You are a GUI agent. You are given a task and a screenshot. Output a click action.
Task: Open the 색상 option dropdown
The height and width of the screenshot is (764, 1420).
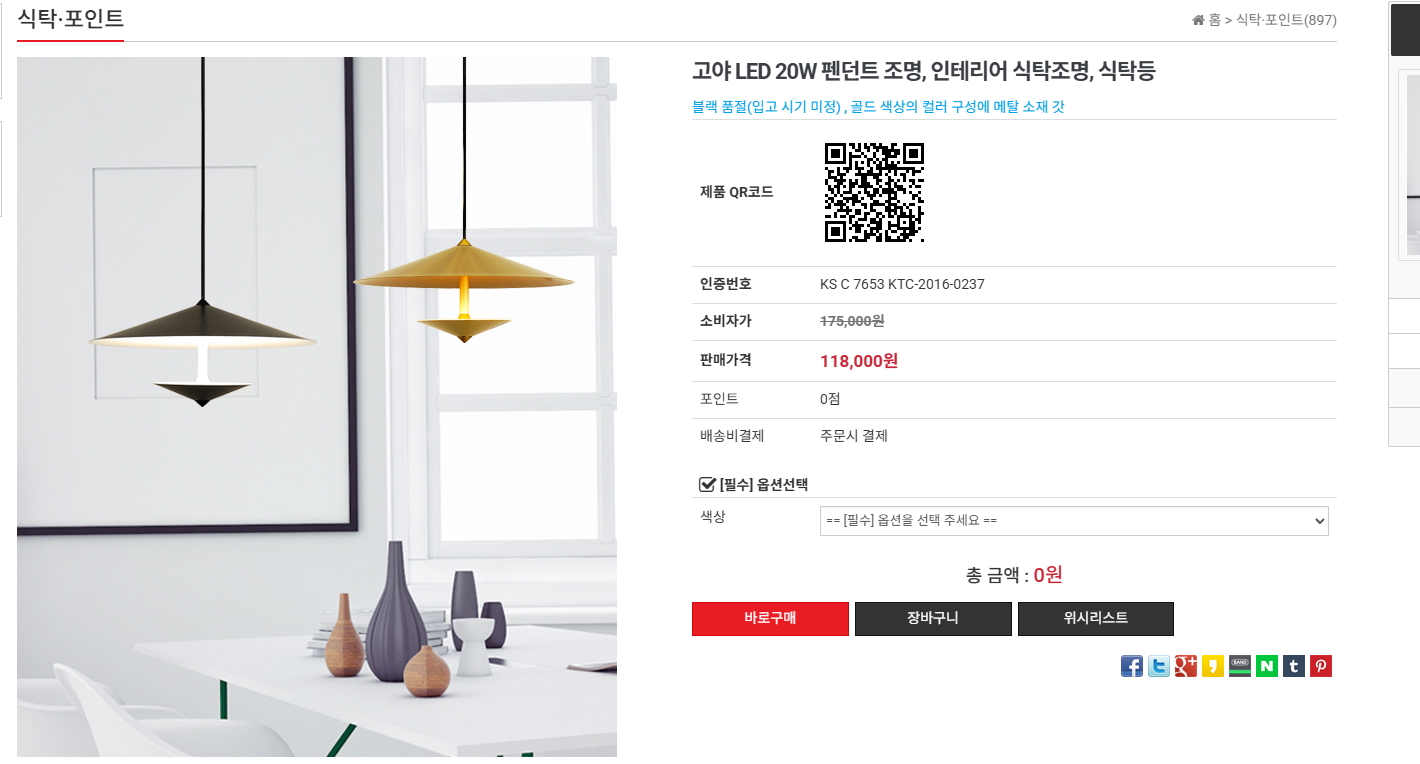(x=1074, y=521)
